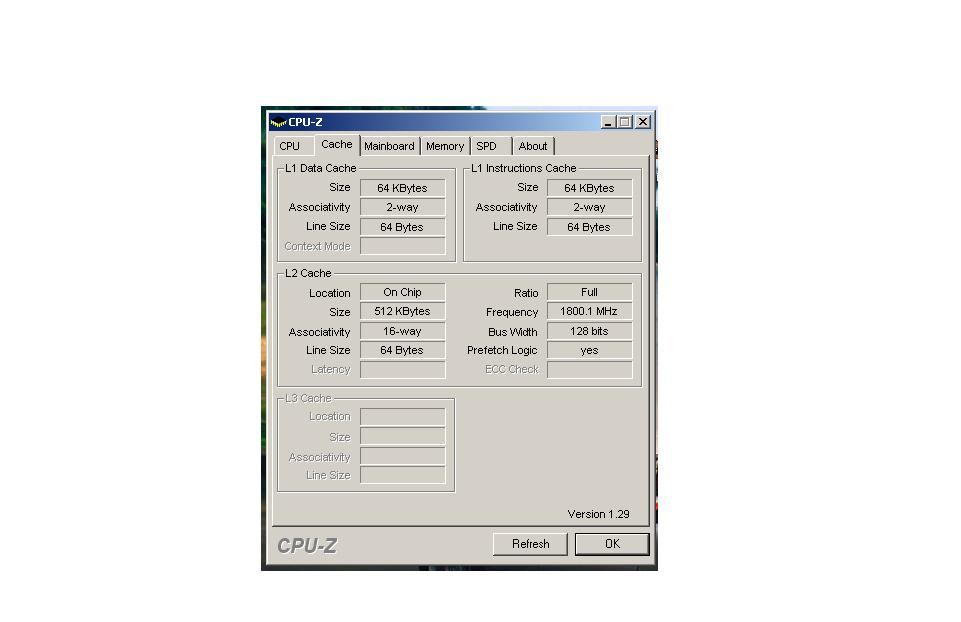Switch to the CPU tab
The image size is (961, 622).
click(290, 146)
